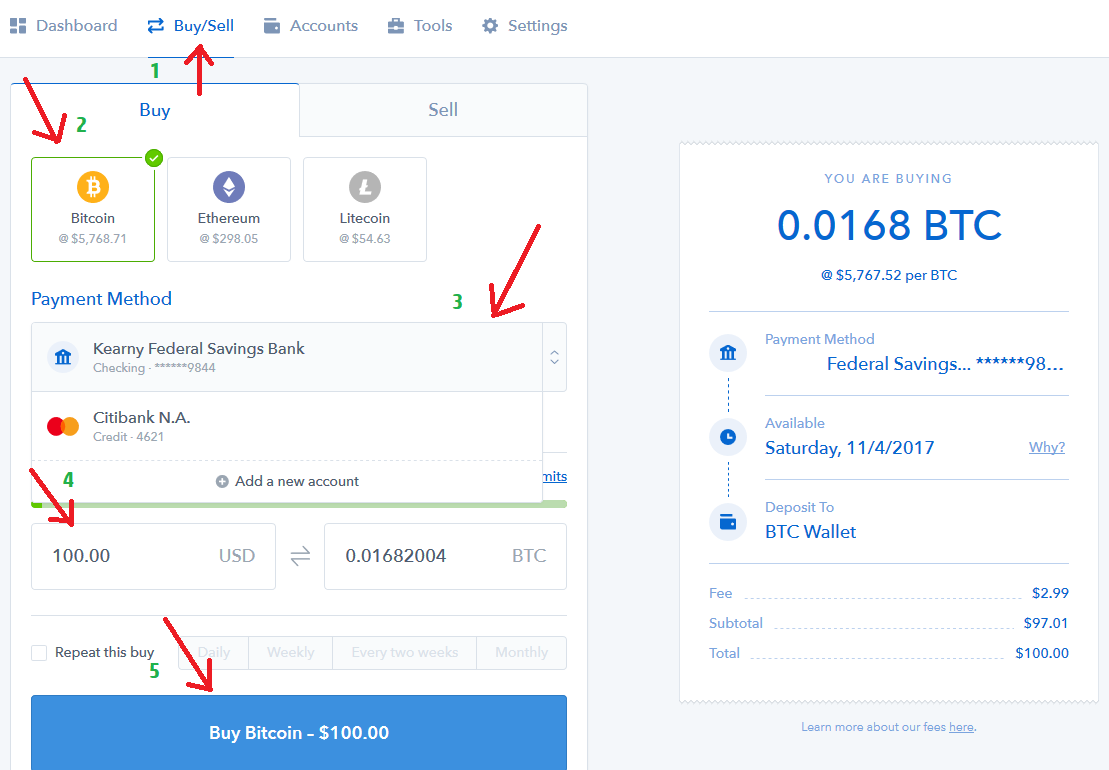
Task: Focus the 100.00 USD amount field
Action: click(x=153, y=556)
